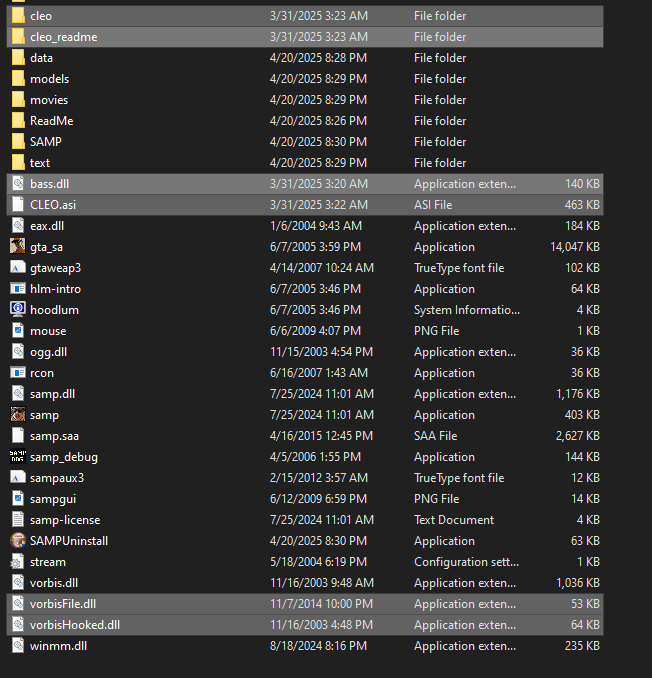The width and height of the screenshot is (652, 678).
Task: Click the type "ASI File"
Action: [x=433, y=205]
